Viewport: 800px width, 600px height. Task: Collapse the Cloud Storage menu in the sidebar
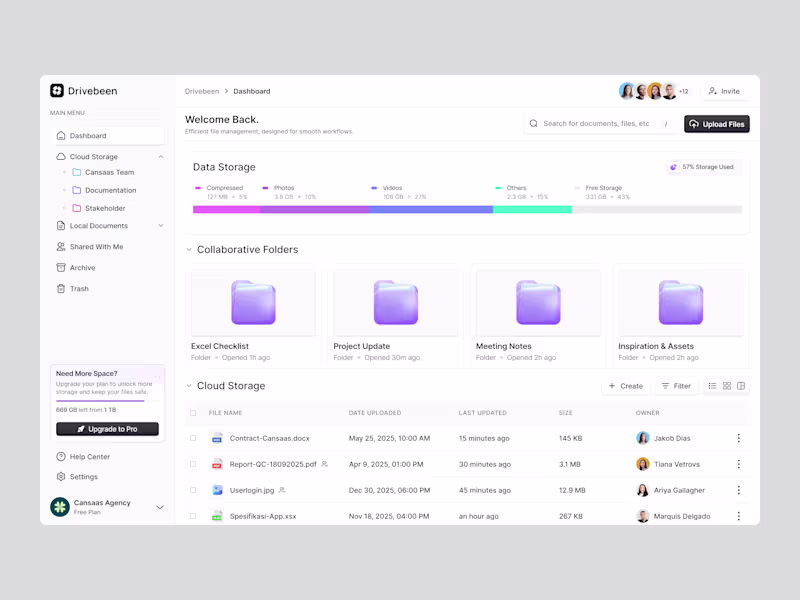tap(161, 156)
